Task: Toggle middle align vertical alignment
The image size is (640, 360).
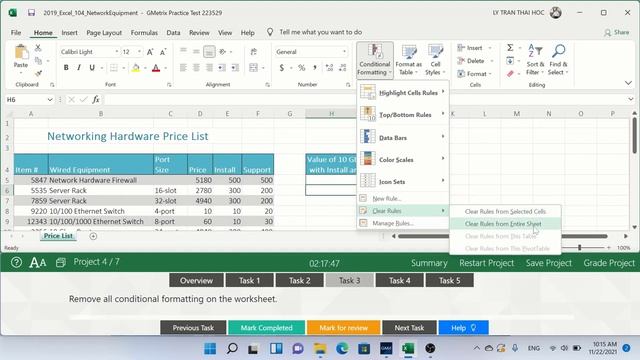Action: pos(196,52)
